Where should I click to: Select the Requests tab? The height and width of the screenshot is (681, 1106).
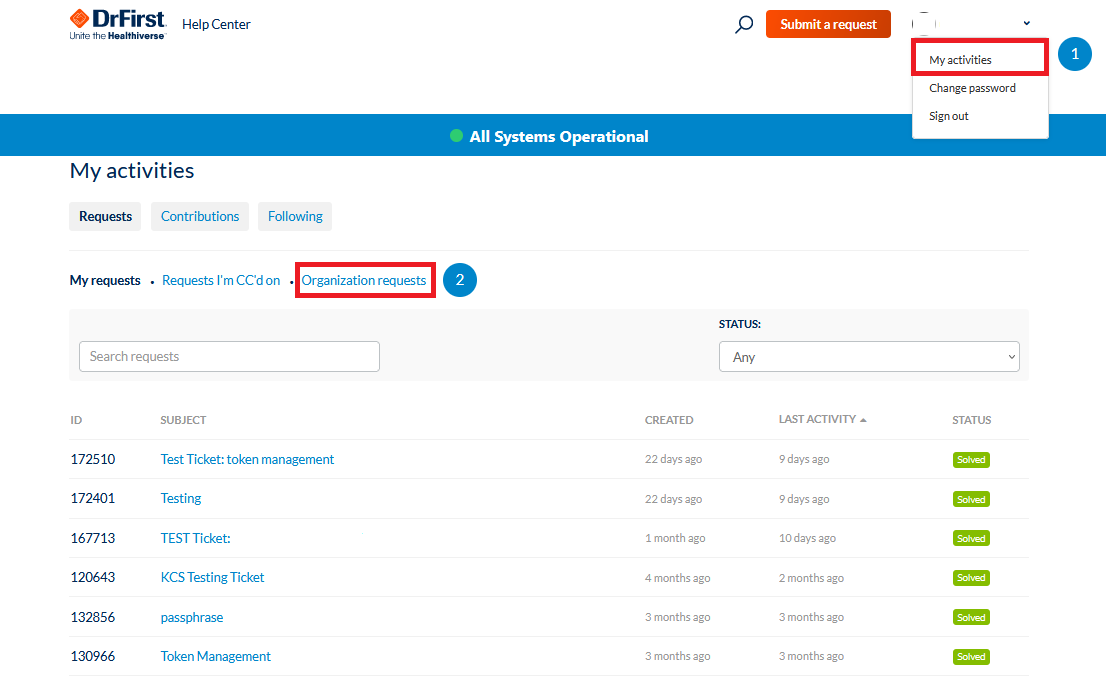pos(106,216)
